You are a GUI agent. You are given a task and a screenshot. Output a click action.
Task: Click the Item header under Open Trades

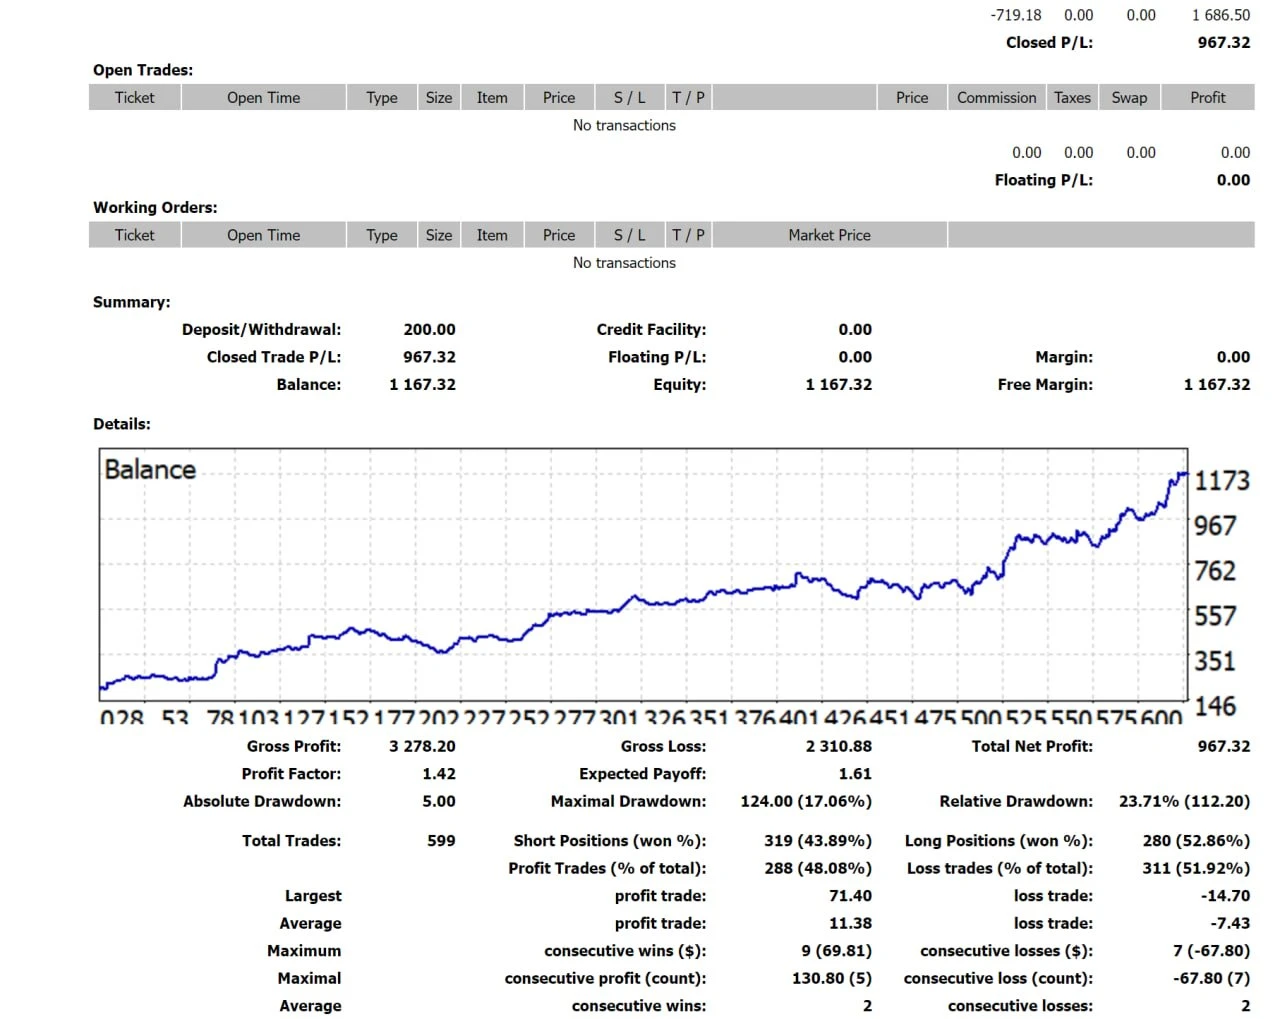pyautogui.click(x=491, y=98)
